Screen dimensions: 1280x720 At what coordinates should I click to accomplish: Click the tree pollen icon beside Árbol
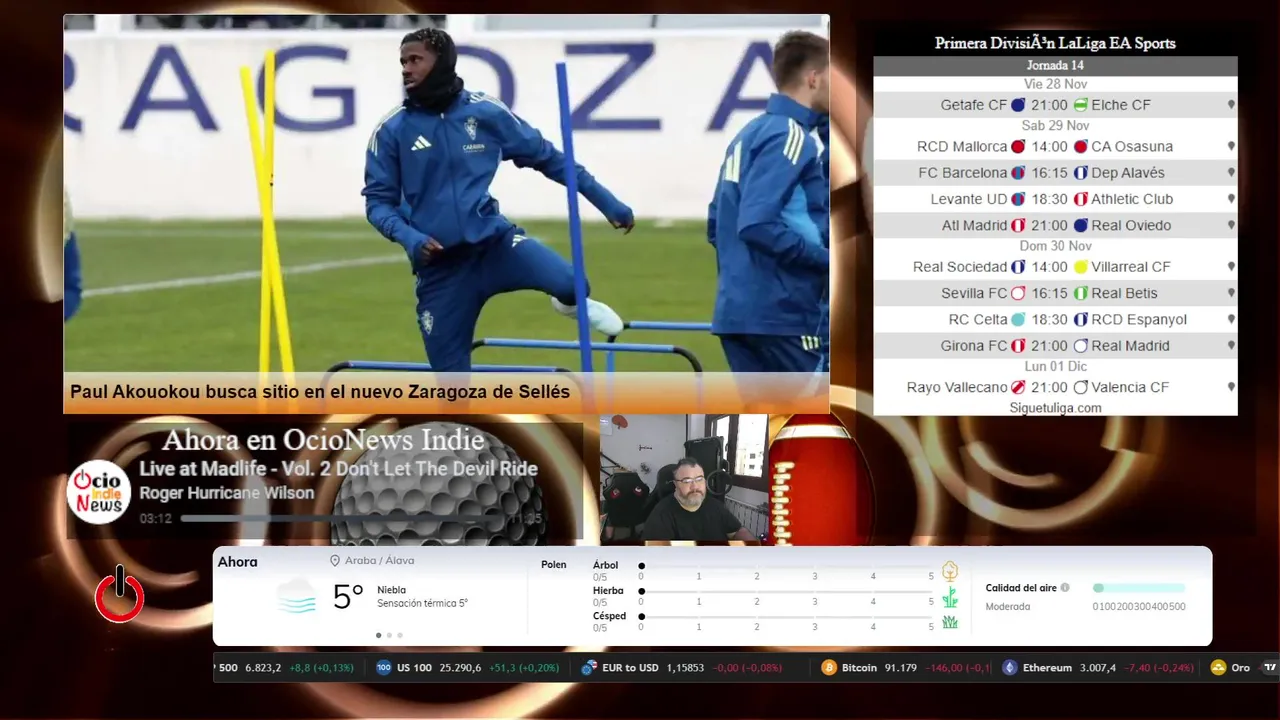pyautogui.click(x=950, y=572)
